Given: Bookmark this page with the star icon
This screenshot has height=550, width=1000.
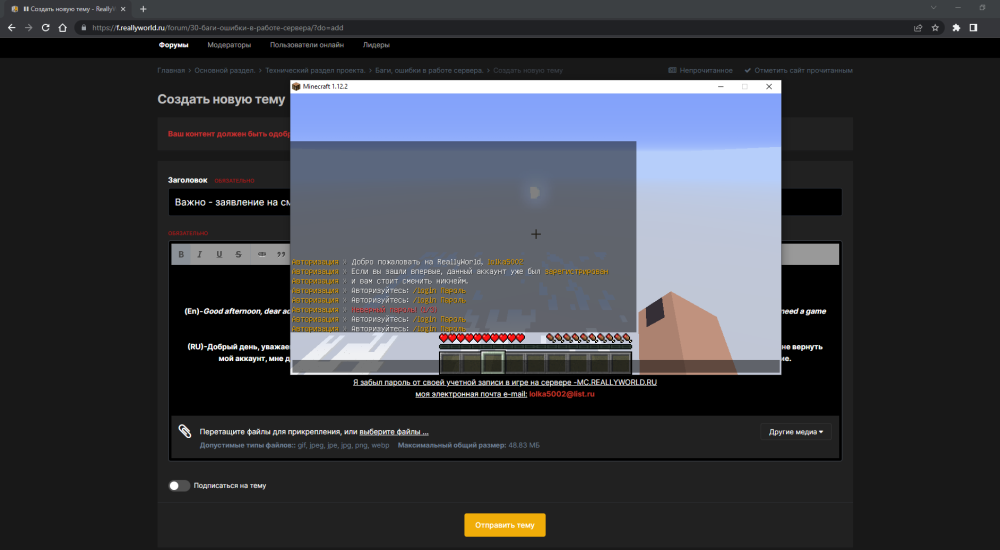Looking at the screenshot, I should pyautogui.click(x=935, y=27).
